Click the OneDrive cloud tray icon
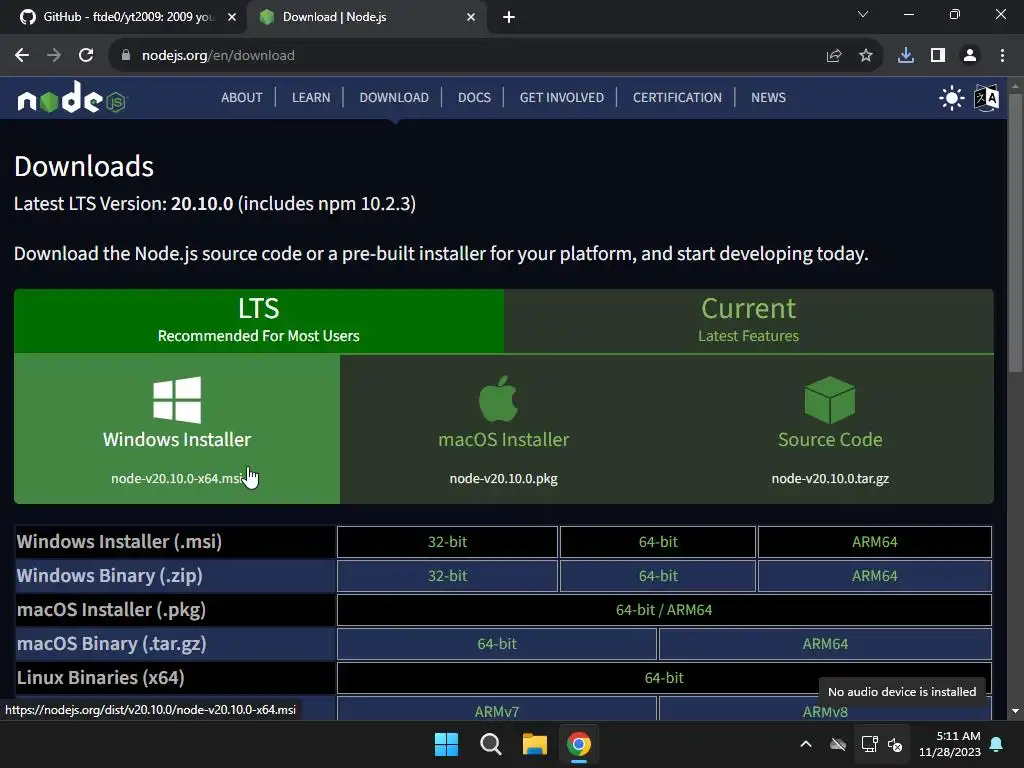This screenshot has height=768, width=1024. click(838, 744)
